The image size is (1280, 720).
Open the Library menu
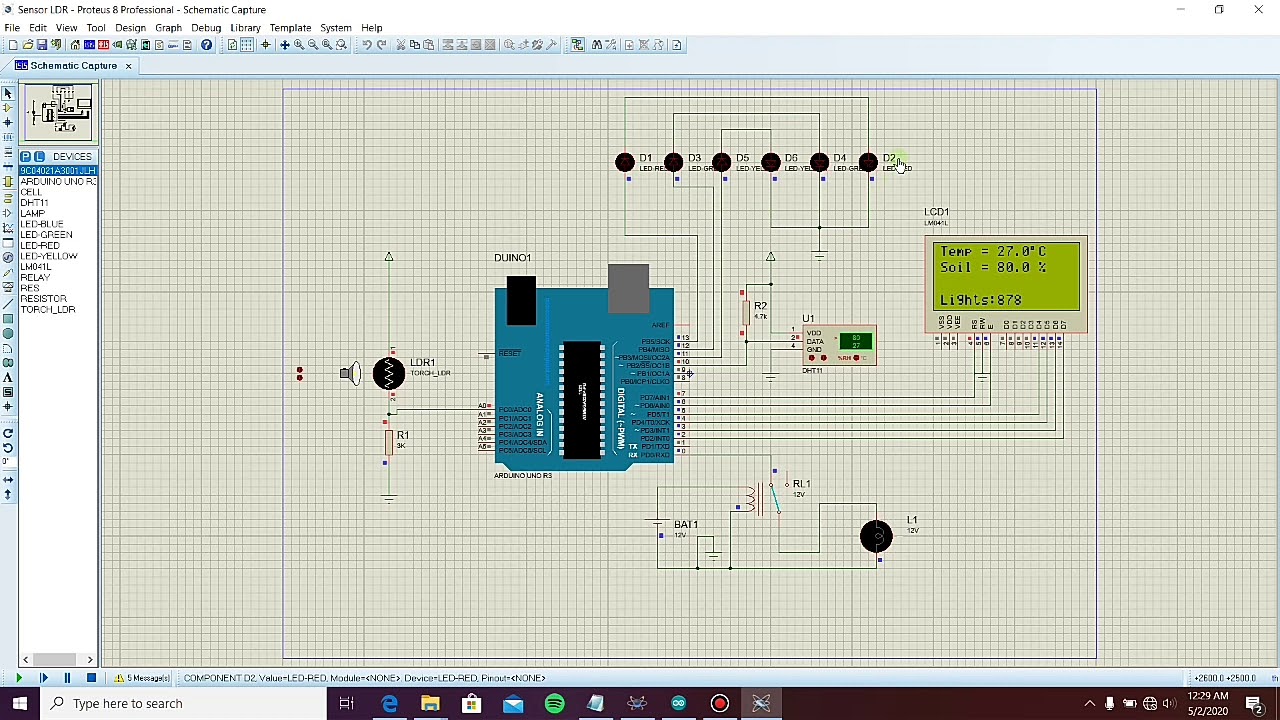(245, 27)
